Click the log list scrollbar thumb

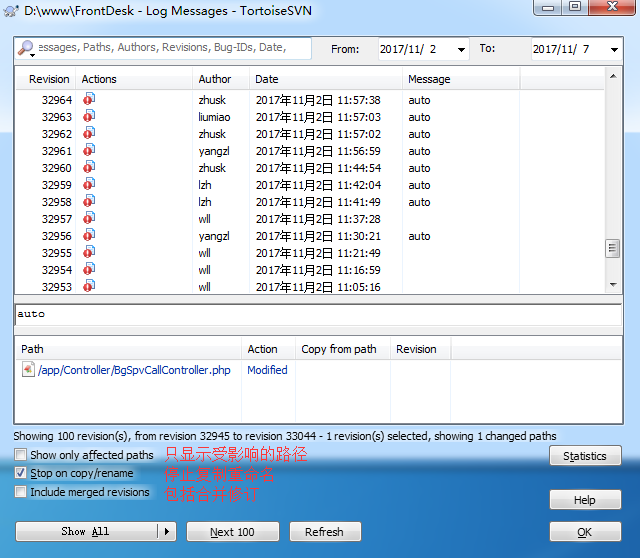pos(612,248)
